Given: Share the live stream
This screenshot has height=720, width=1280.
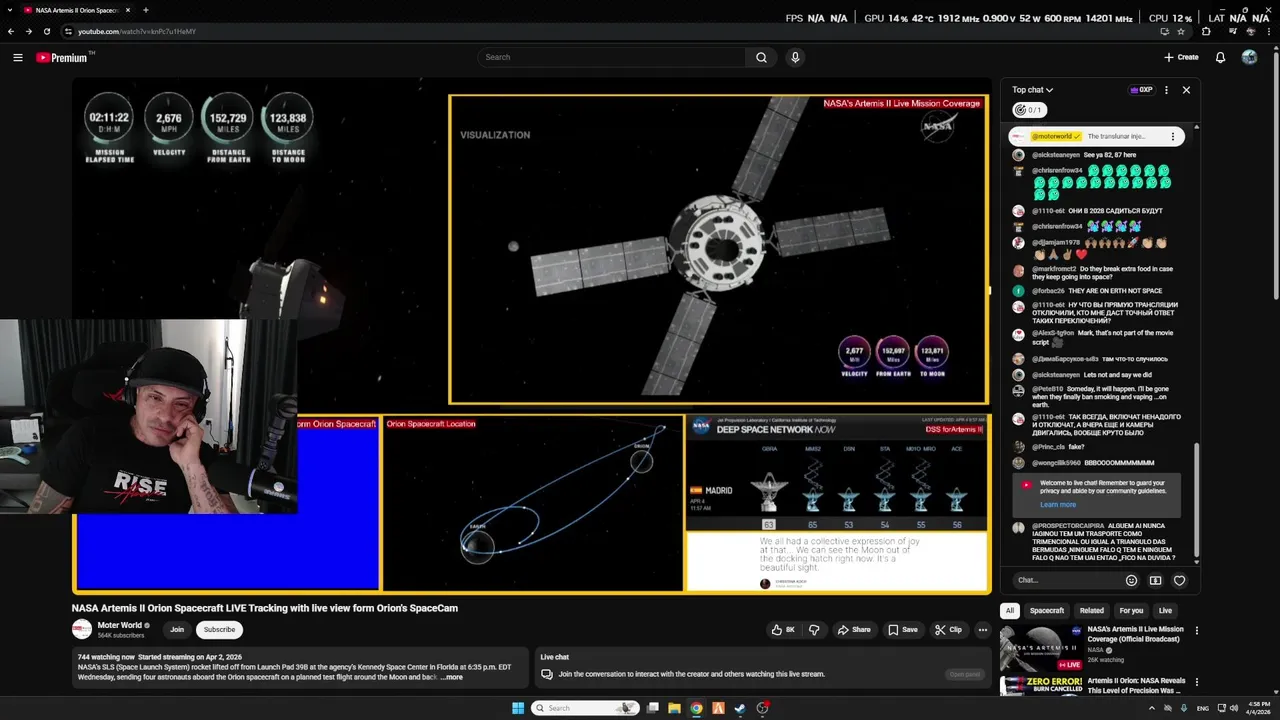Looking at the screenshot, I should pyautogui.click(x=854, y=630).
